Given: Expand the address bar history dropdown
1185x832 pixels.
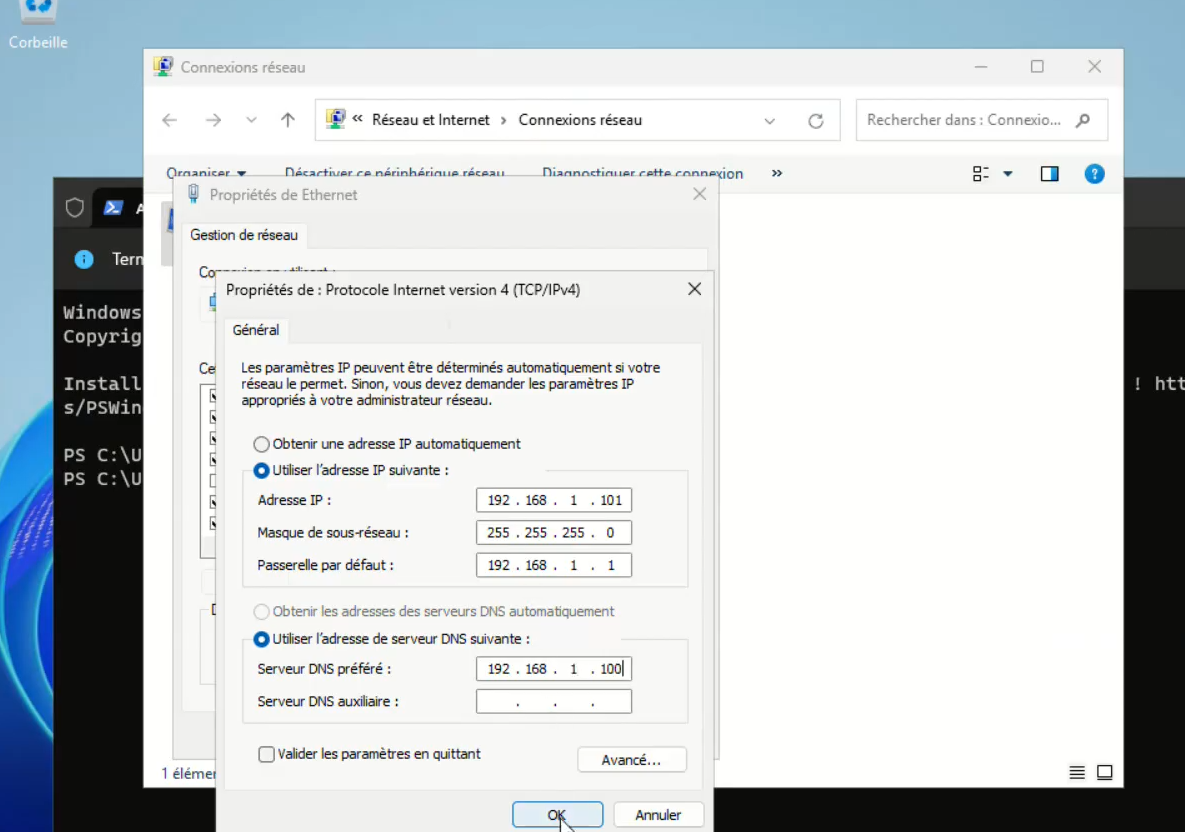Looking at the screenshot, I should 769,119.
